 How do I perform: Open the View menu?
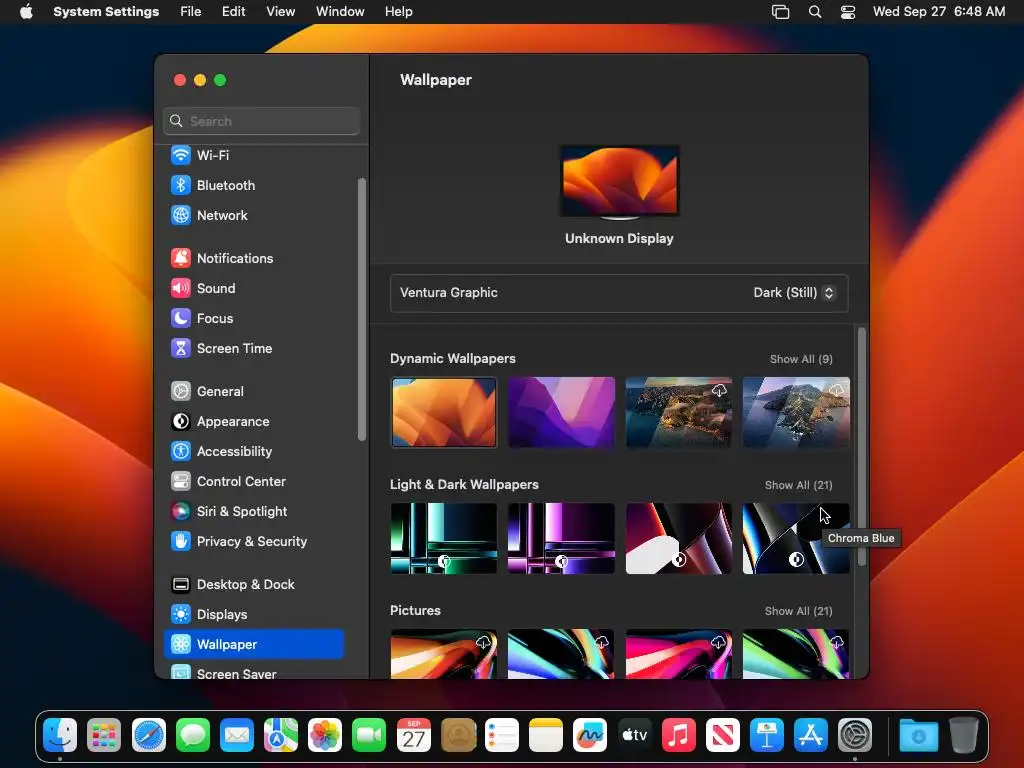click(x=280, y=12)
